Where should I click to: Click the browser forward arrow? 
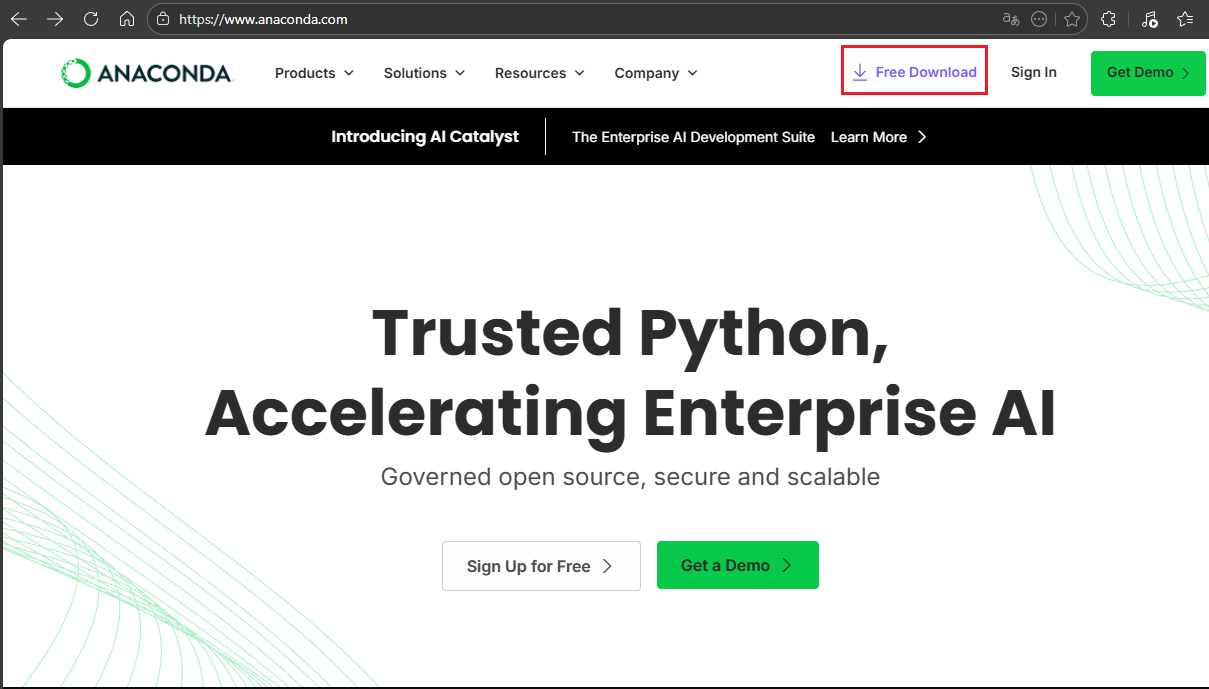click(55, 19)
